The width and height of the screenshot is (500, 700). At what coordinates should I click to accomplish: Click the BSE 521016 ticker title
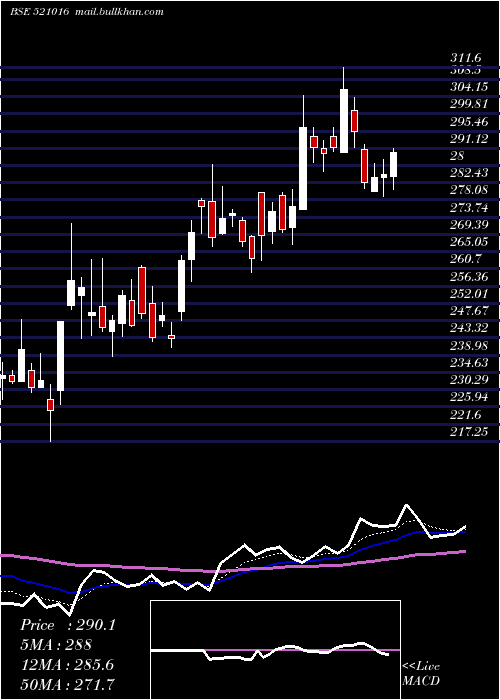(39, 12)
